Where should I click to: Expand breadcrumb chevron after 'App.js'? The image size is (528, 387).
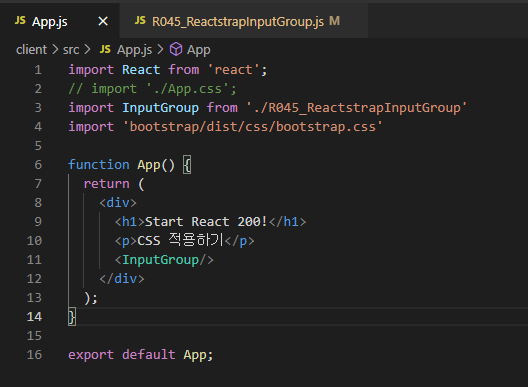[160, 50]
